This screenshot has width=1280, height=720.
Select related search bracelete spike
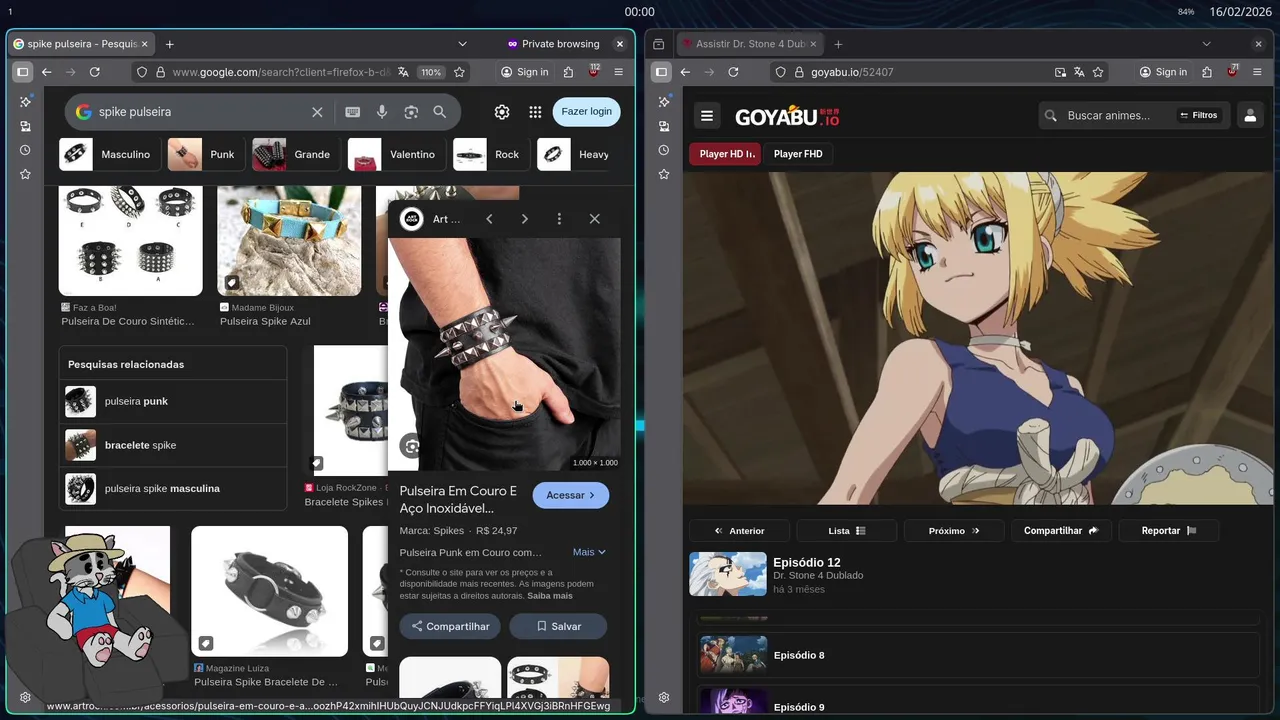[x=173, y=445]
